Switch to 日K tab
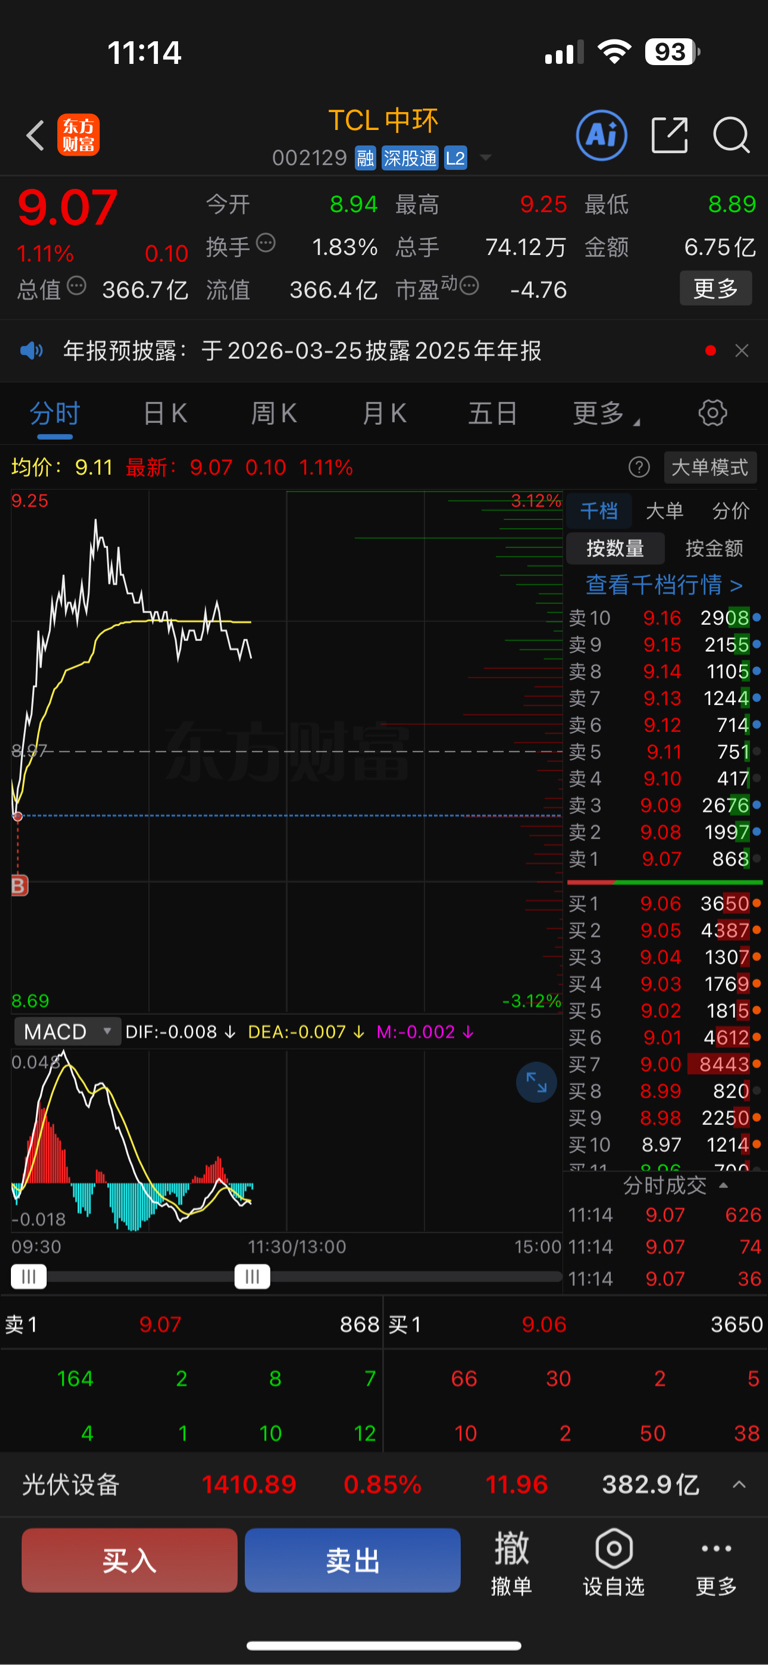 (165, 414)
